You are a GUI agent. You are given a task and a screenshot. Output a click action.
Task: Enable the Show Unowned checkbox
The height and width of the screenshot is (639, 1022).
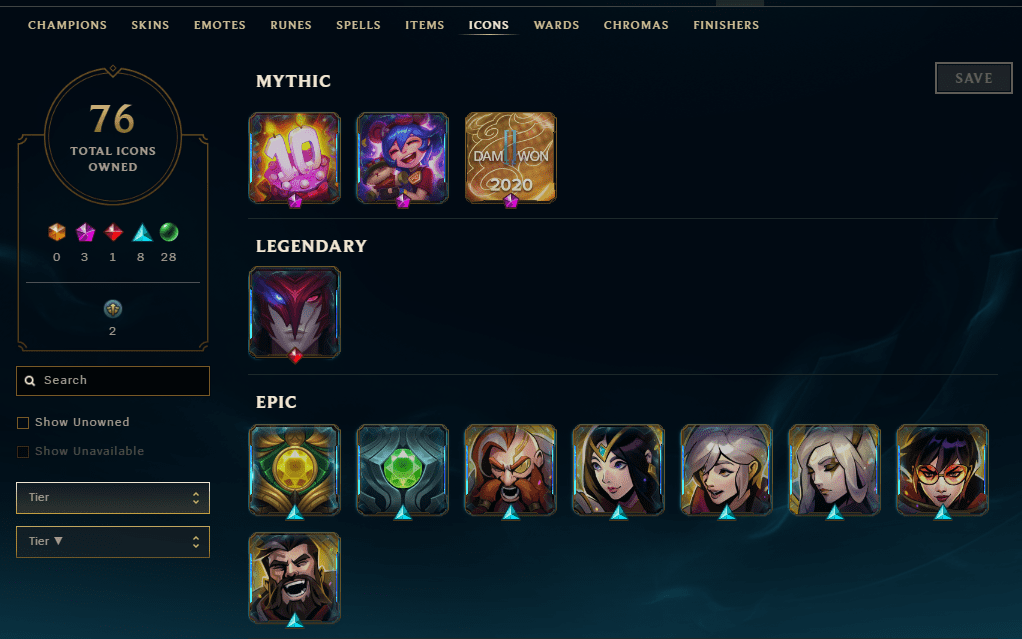(23, 423)
